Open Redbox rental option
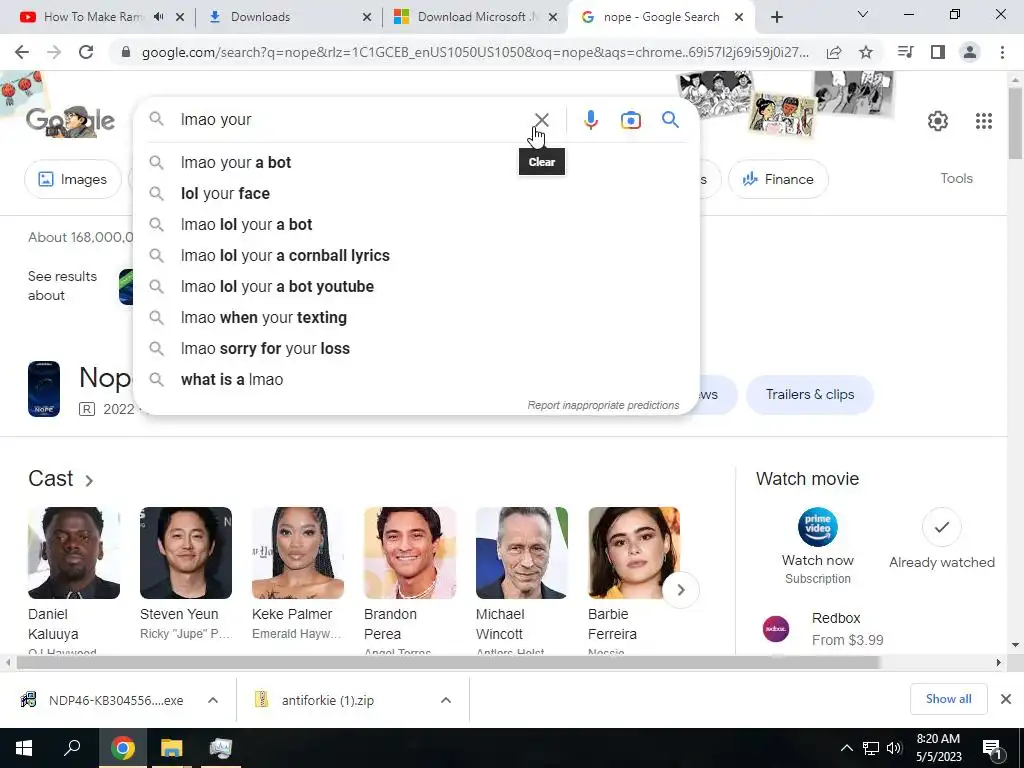The height and width of the screenshot is (768, 1024). pyautogui.click(x=823, y=629)
